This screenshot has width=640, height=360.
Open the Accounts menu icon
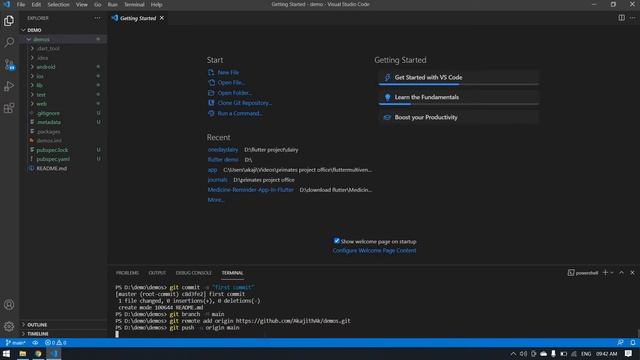[x=9, y=304]
